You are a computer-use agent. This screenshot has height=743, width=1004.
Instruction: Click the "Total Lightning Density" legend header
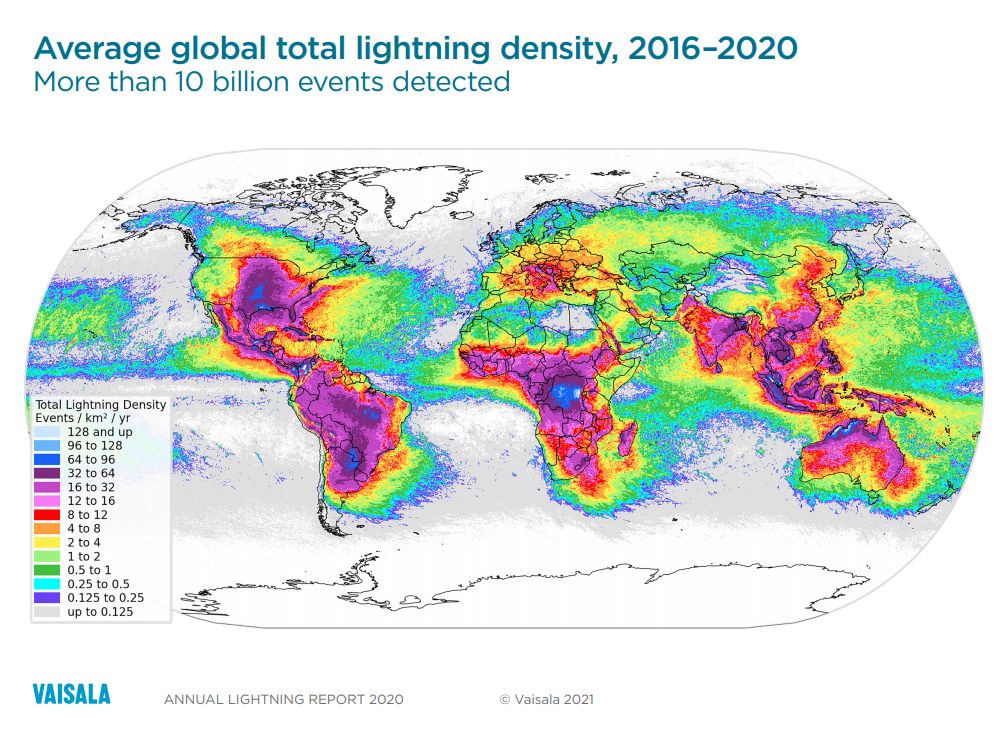click(99, 404)
